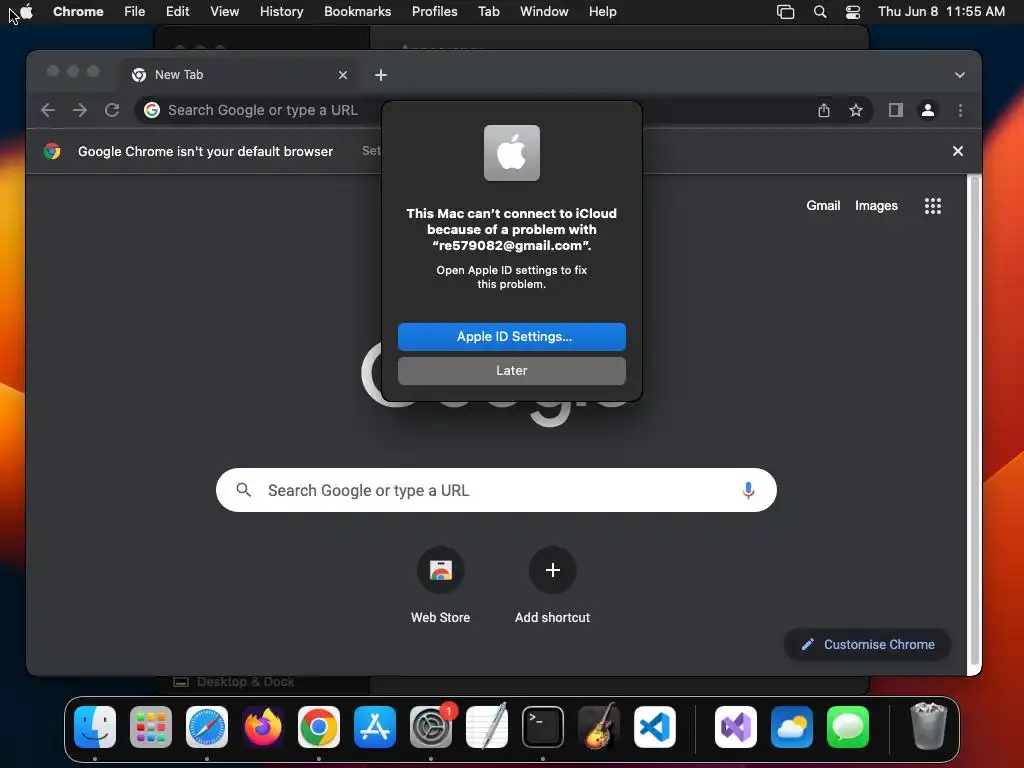Open the Tab menu
The height and width of the screenshot is (768, 1024).
[488, 11]
